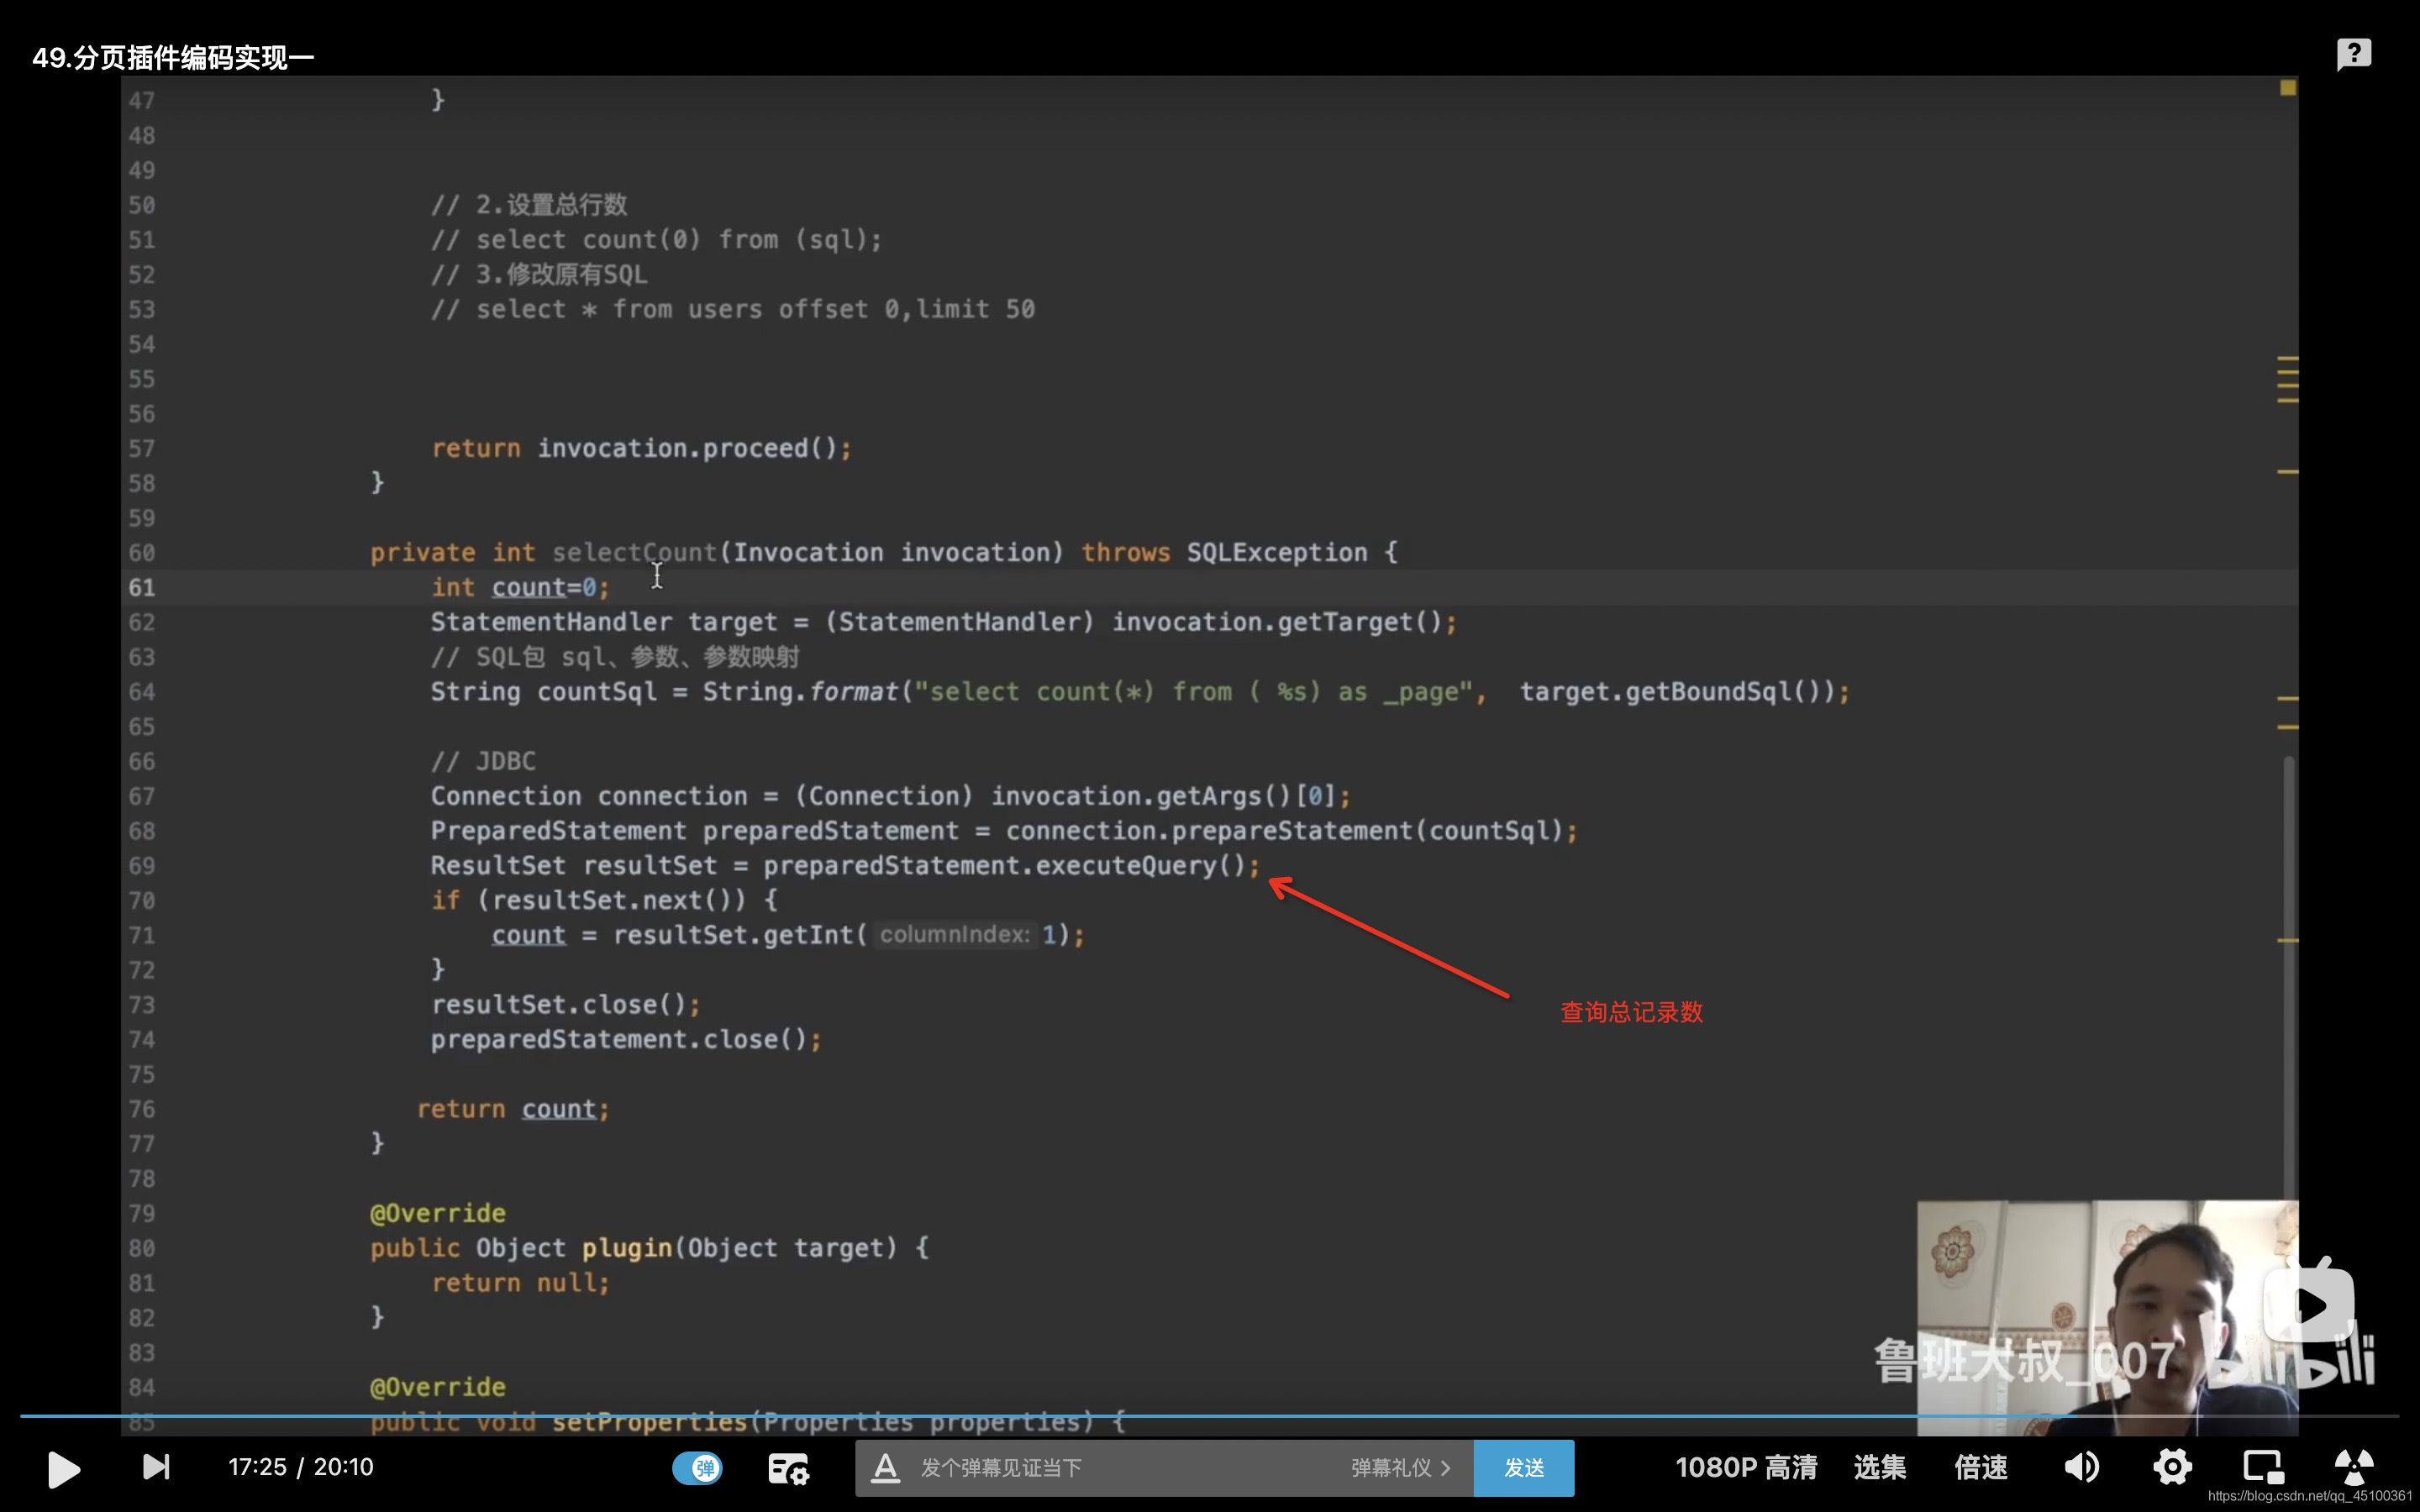2420x1512 pixels.
Task: Toggle the danmaku comments switch
Action: point(697,1467)
